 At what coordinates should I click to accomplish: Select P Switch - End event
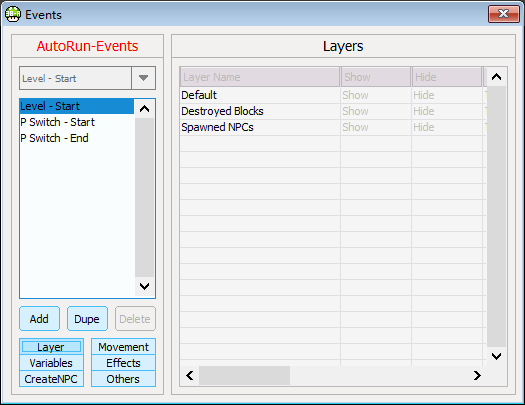pyautogui.click(x=54, y=138)
